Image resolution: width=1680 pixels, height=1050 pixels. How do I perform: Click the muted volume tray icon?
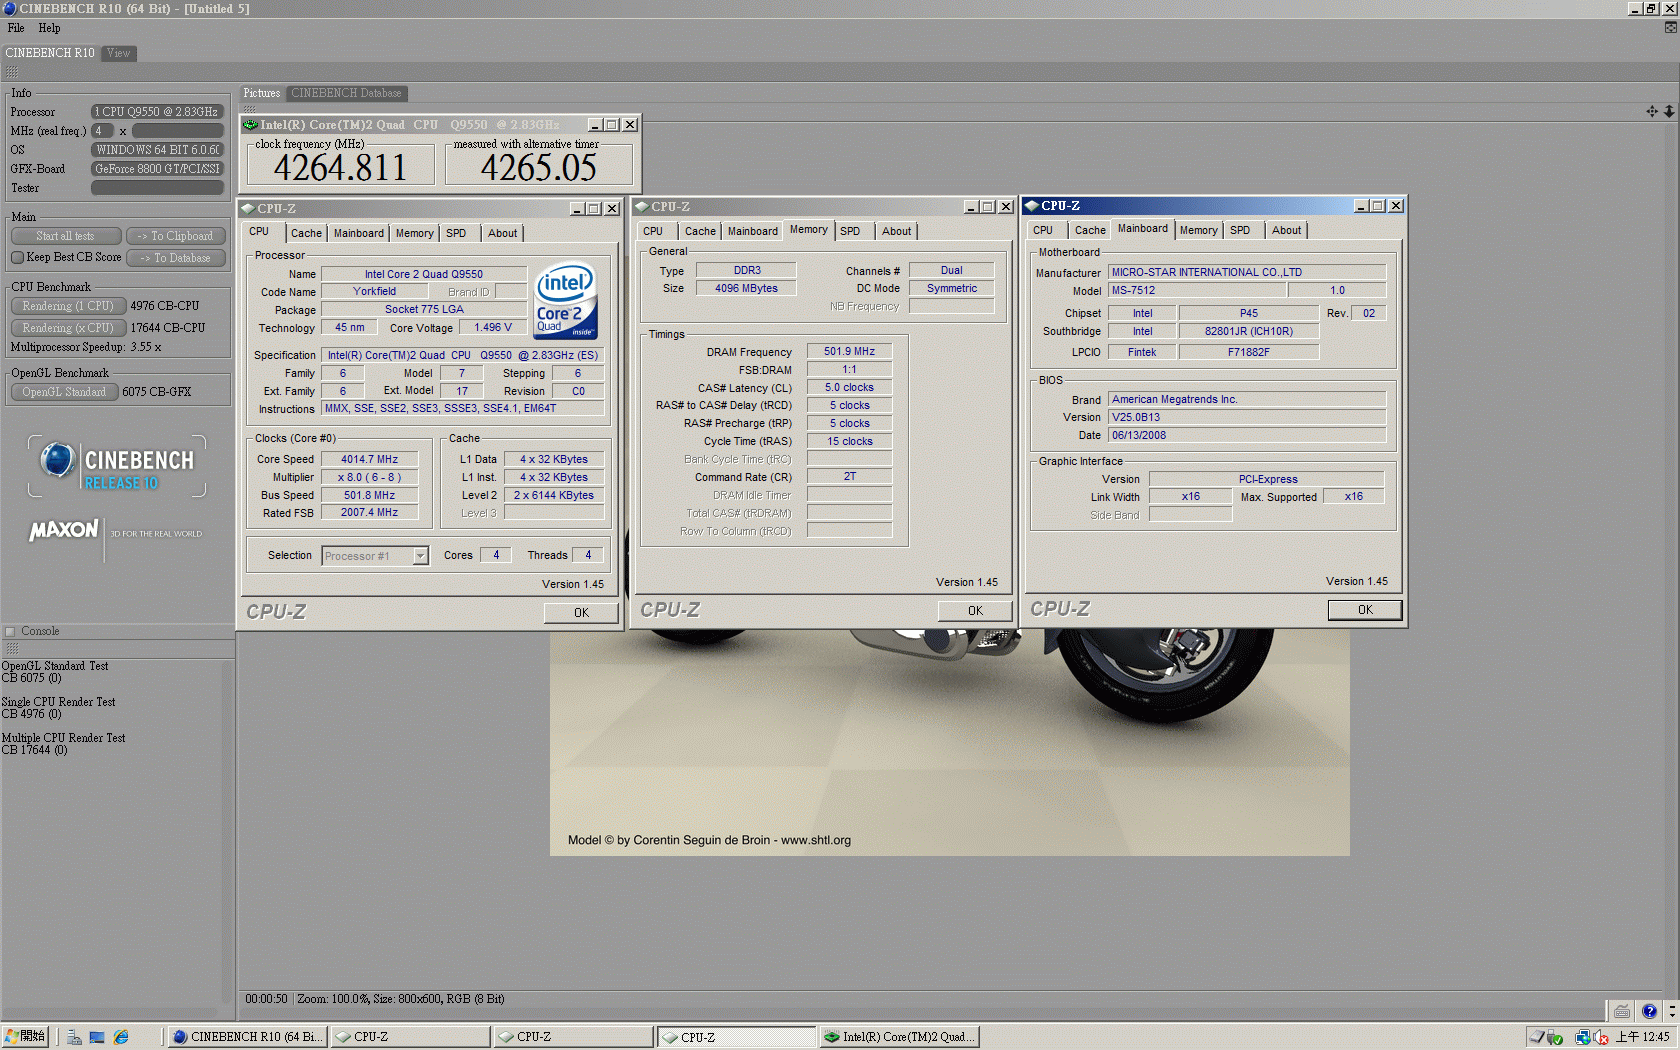tap(1600, 1037)
